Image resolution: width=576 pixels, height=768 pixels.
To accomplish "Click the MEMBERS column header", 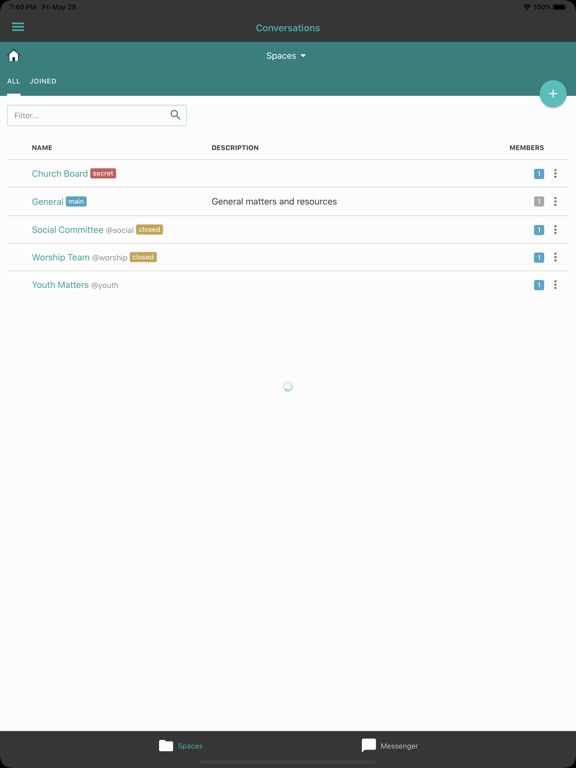I will coord(527,147).
